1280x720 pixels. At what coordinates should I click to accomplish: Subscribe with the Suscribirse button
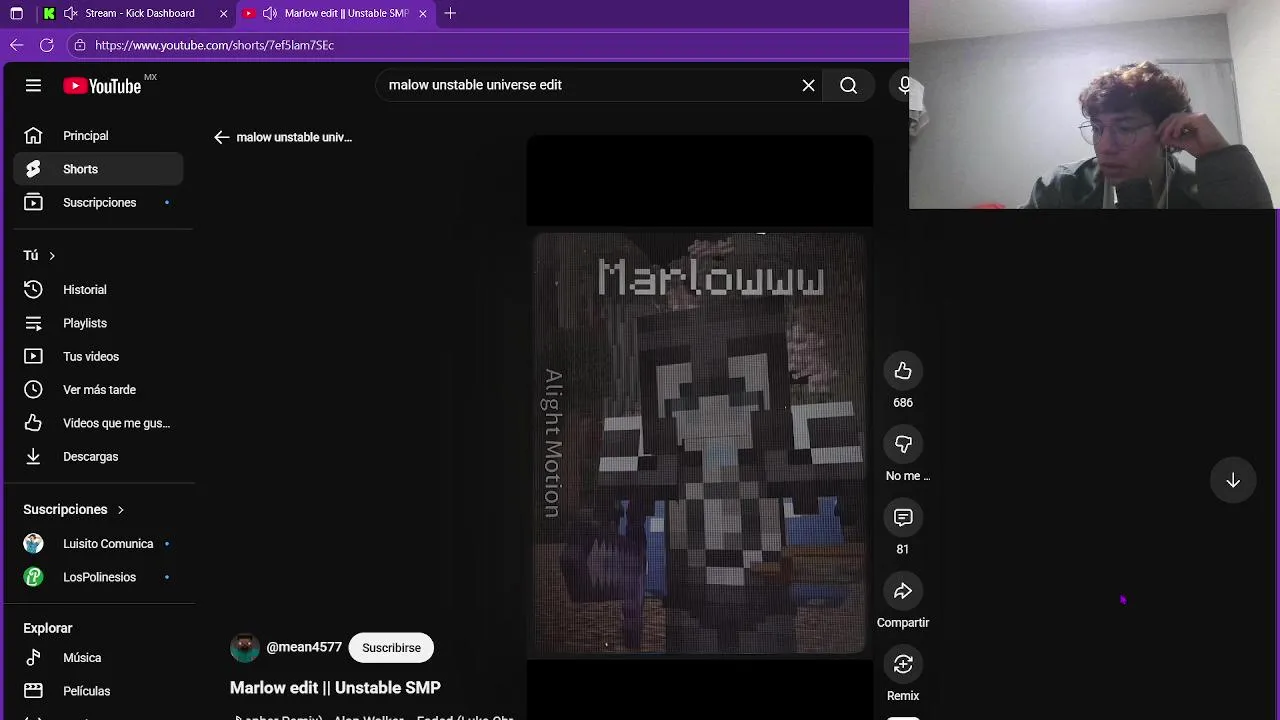(x=391, y=648)
